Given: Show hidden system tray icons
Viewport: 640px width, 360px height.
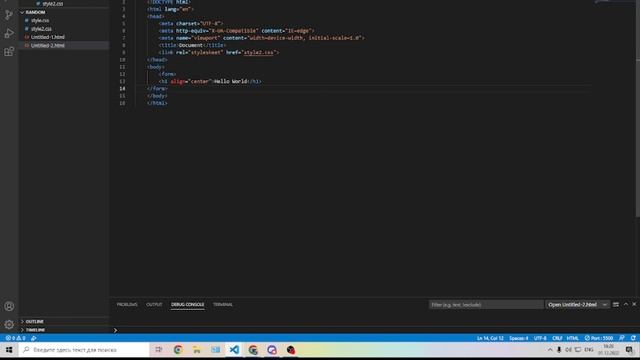Looking at the screenshot, I should click(x=550, y=350).
